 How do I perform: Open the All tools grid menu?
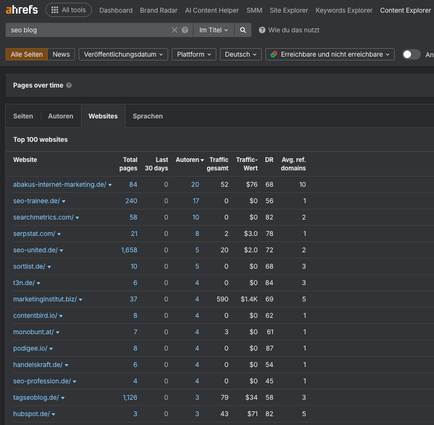(68, 10)
